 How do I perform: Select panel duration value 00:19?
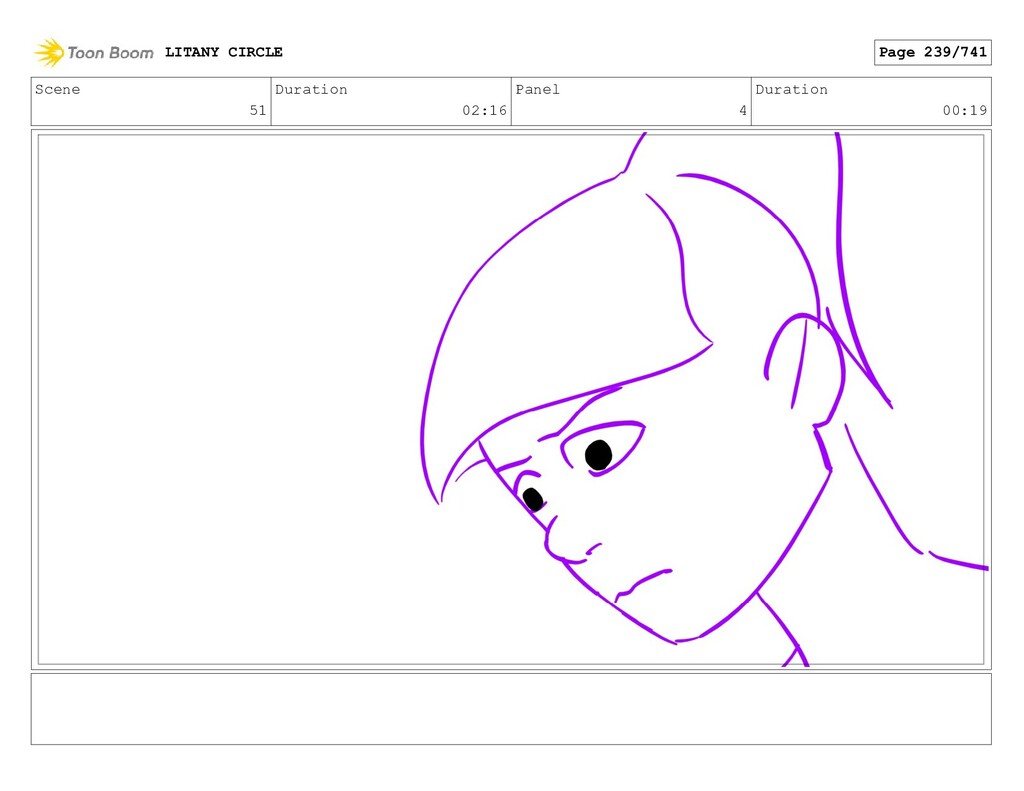965,110
